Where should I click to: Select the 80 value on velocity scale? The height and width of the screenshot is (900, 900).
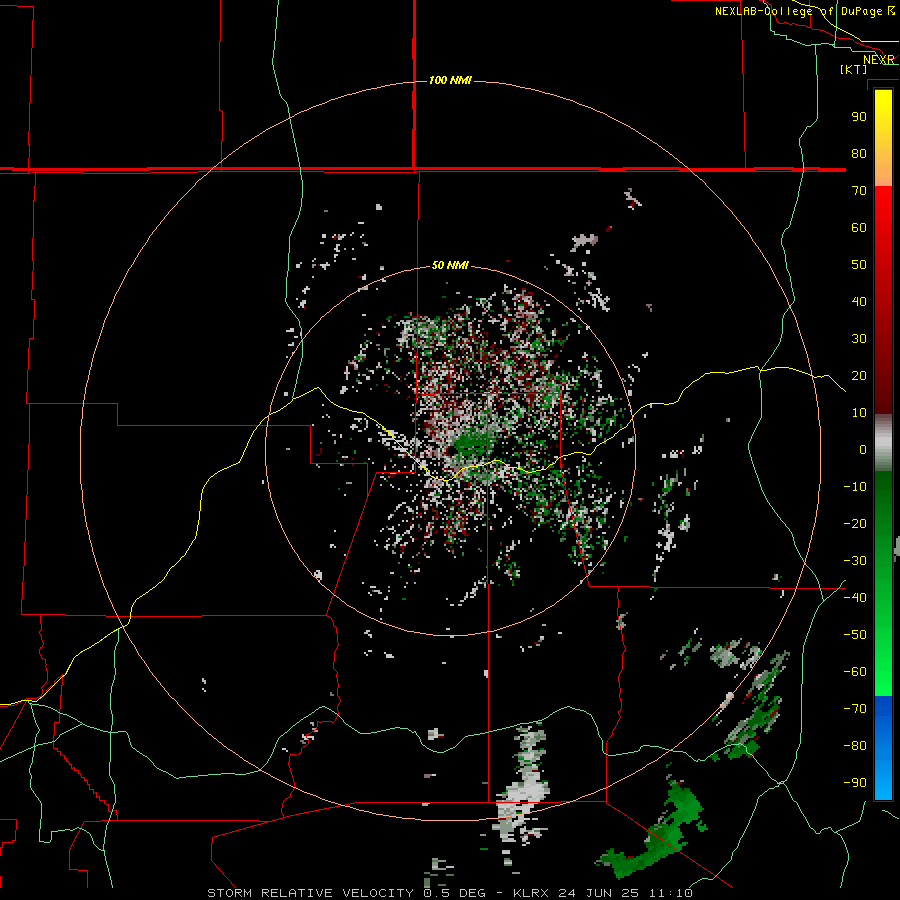tap(859, 154)
